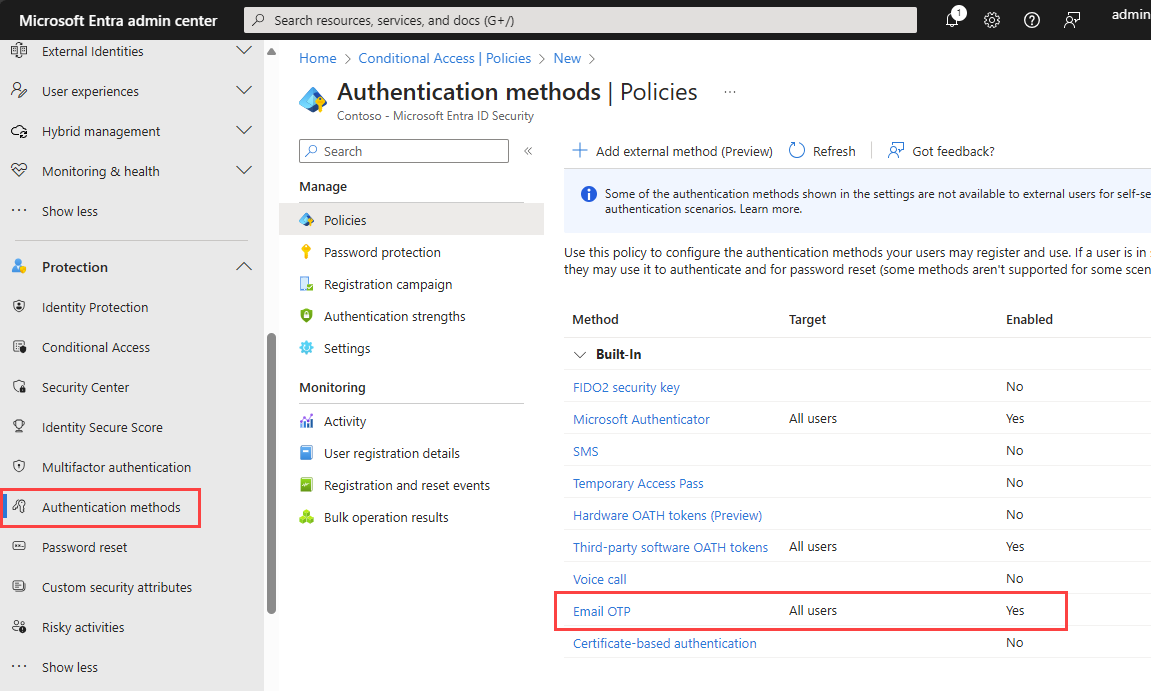Open Authentication strengths menu item
Image resolution: width=1151 pixels, height=691 pixels.
(394, 317)
